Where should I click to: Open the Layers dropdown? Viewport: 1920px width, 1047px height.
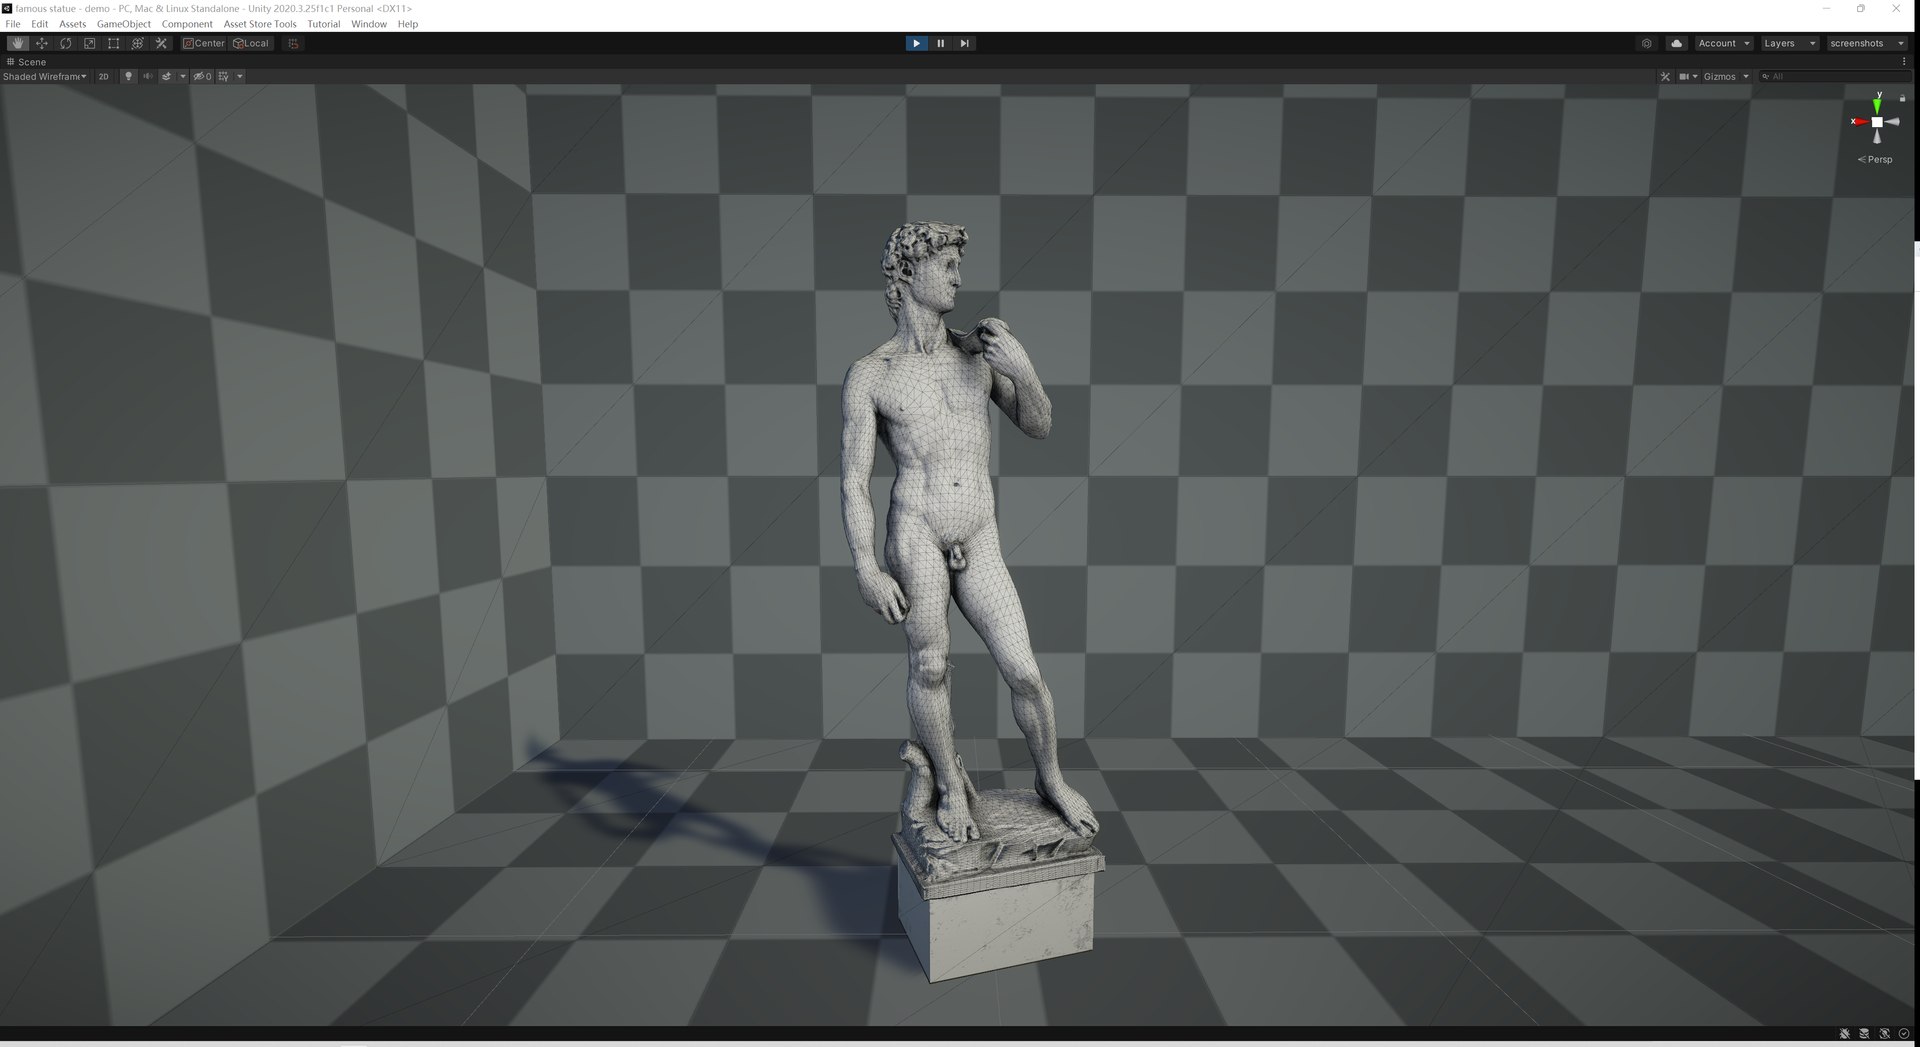[x=1789, y=43]
